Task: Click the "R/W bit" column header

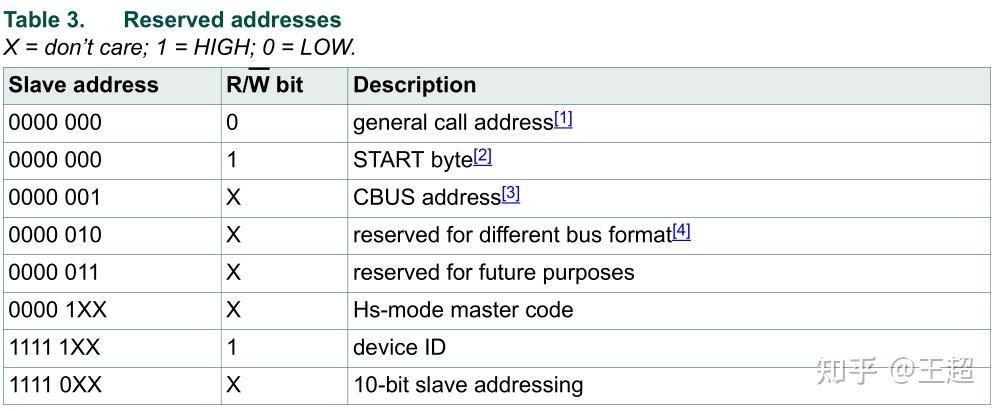Action: 264,85
